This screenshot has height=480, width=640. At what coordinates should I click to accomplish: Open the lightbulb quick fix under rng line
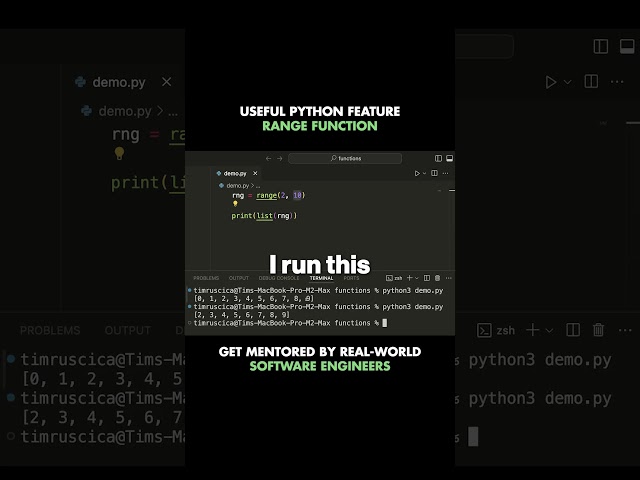(235, 204)
